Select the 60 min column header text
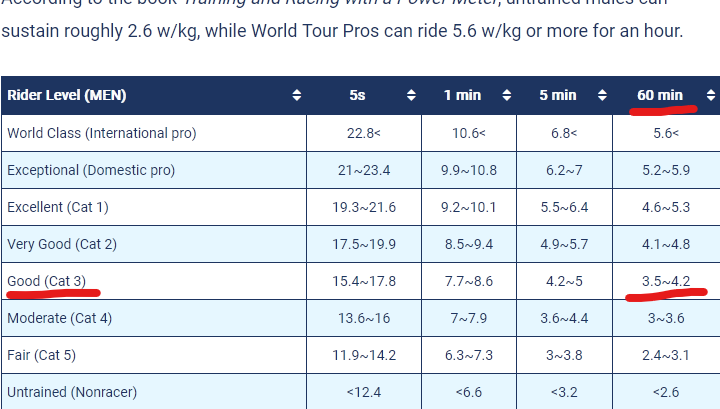The height and width of the screenshot is (409, 720). point(660,95)
